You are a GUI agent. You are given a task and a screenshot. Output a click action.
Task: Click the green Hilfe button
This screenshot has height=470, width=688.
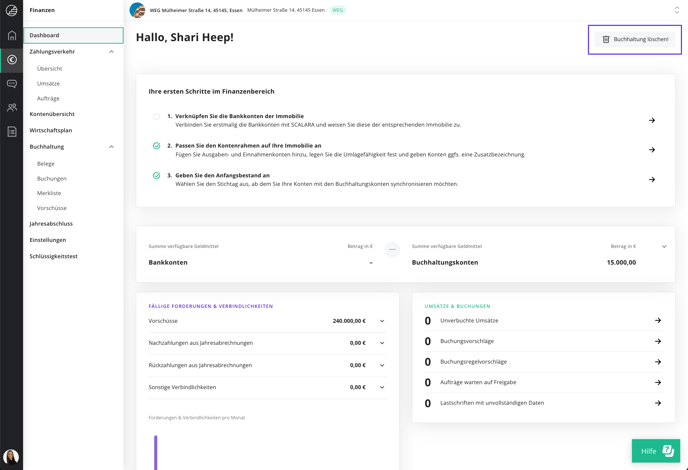click(x=656, y=451)
